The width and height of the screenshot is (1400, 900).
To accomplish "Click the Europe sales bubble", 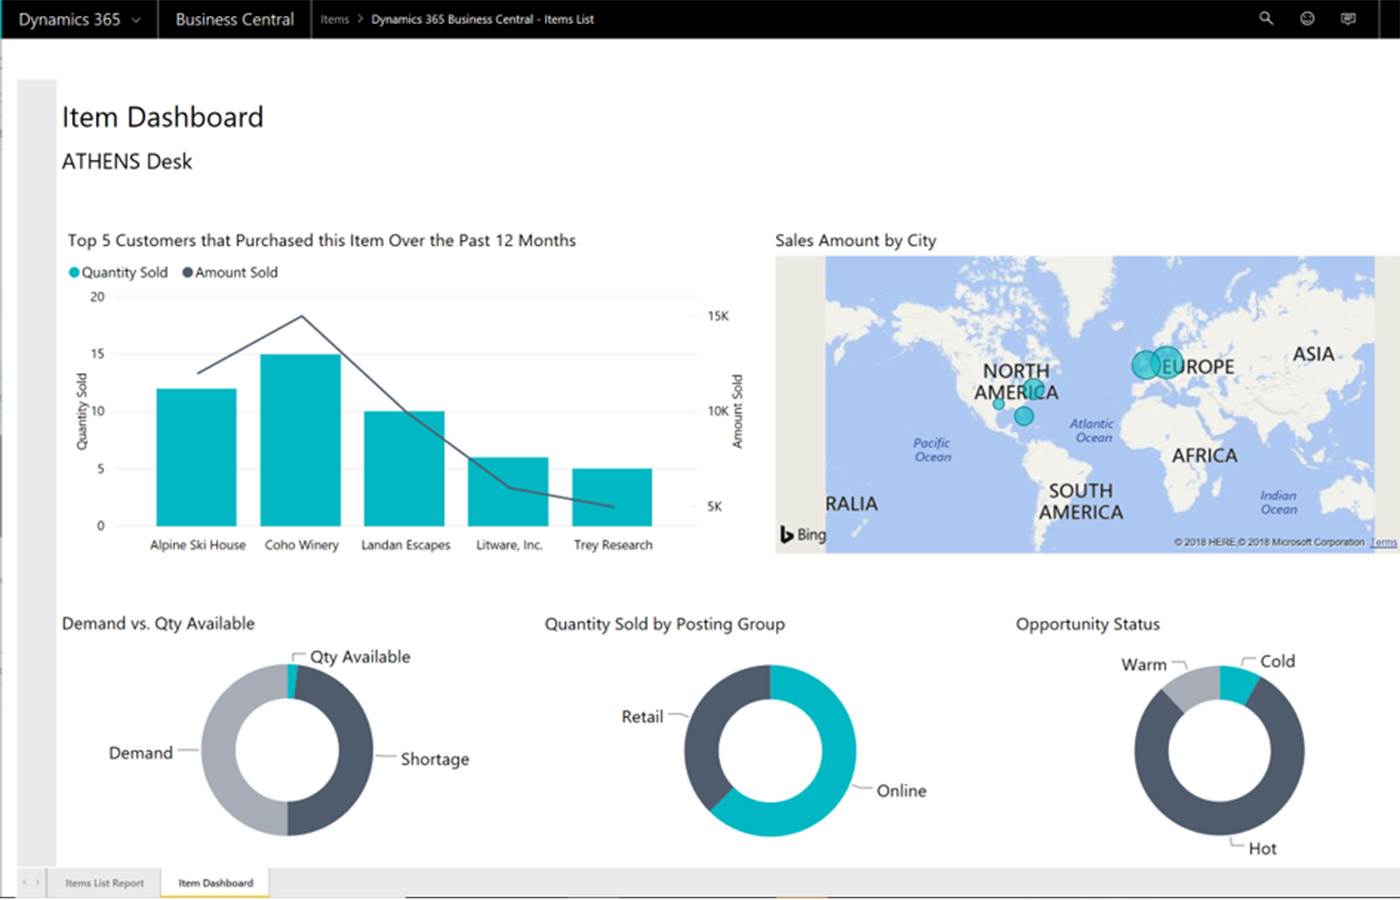I will tap(1166, 362).
